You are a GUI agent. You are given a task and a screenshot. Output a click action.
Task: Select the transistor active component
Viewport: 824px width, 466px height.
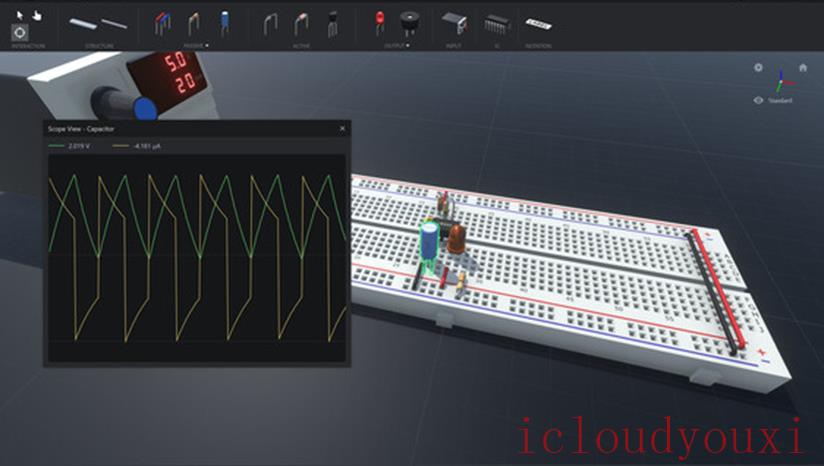pyautogui.click(x=333, y=24)
